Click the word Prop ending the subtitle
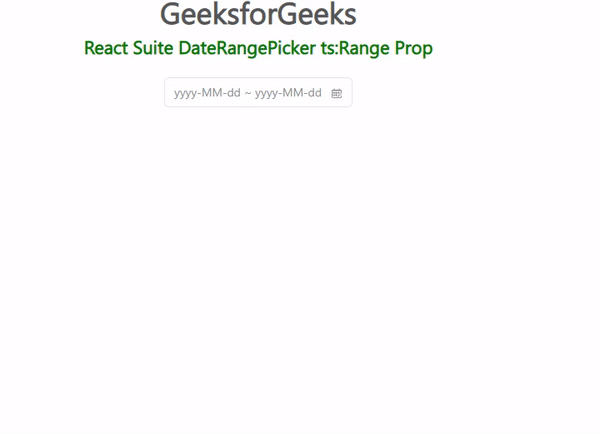Viewport: 600px width, 434px height. pyautogui.click(x=414, y=49)
